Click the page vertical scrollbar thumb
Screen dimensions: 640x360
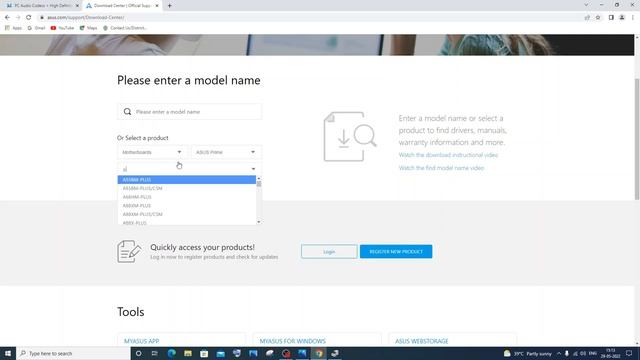(637, 139)
